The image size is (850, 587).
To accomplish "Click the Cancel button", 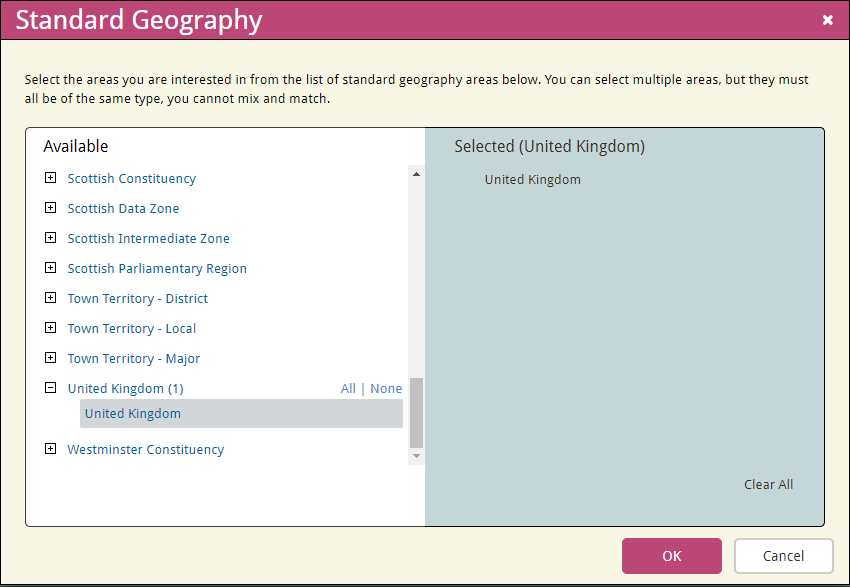I will coord(783,556).
